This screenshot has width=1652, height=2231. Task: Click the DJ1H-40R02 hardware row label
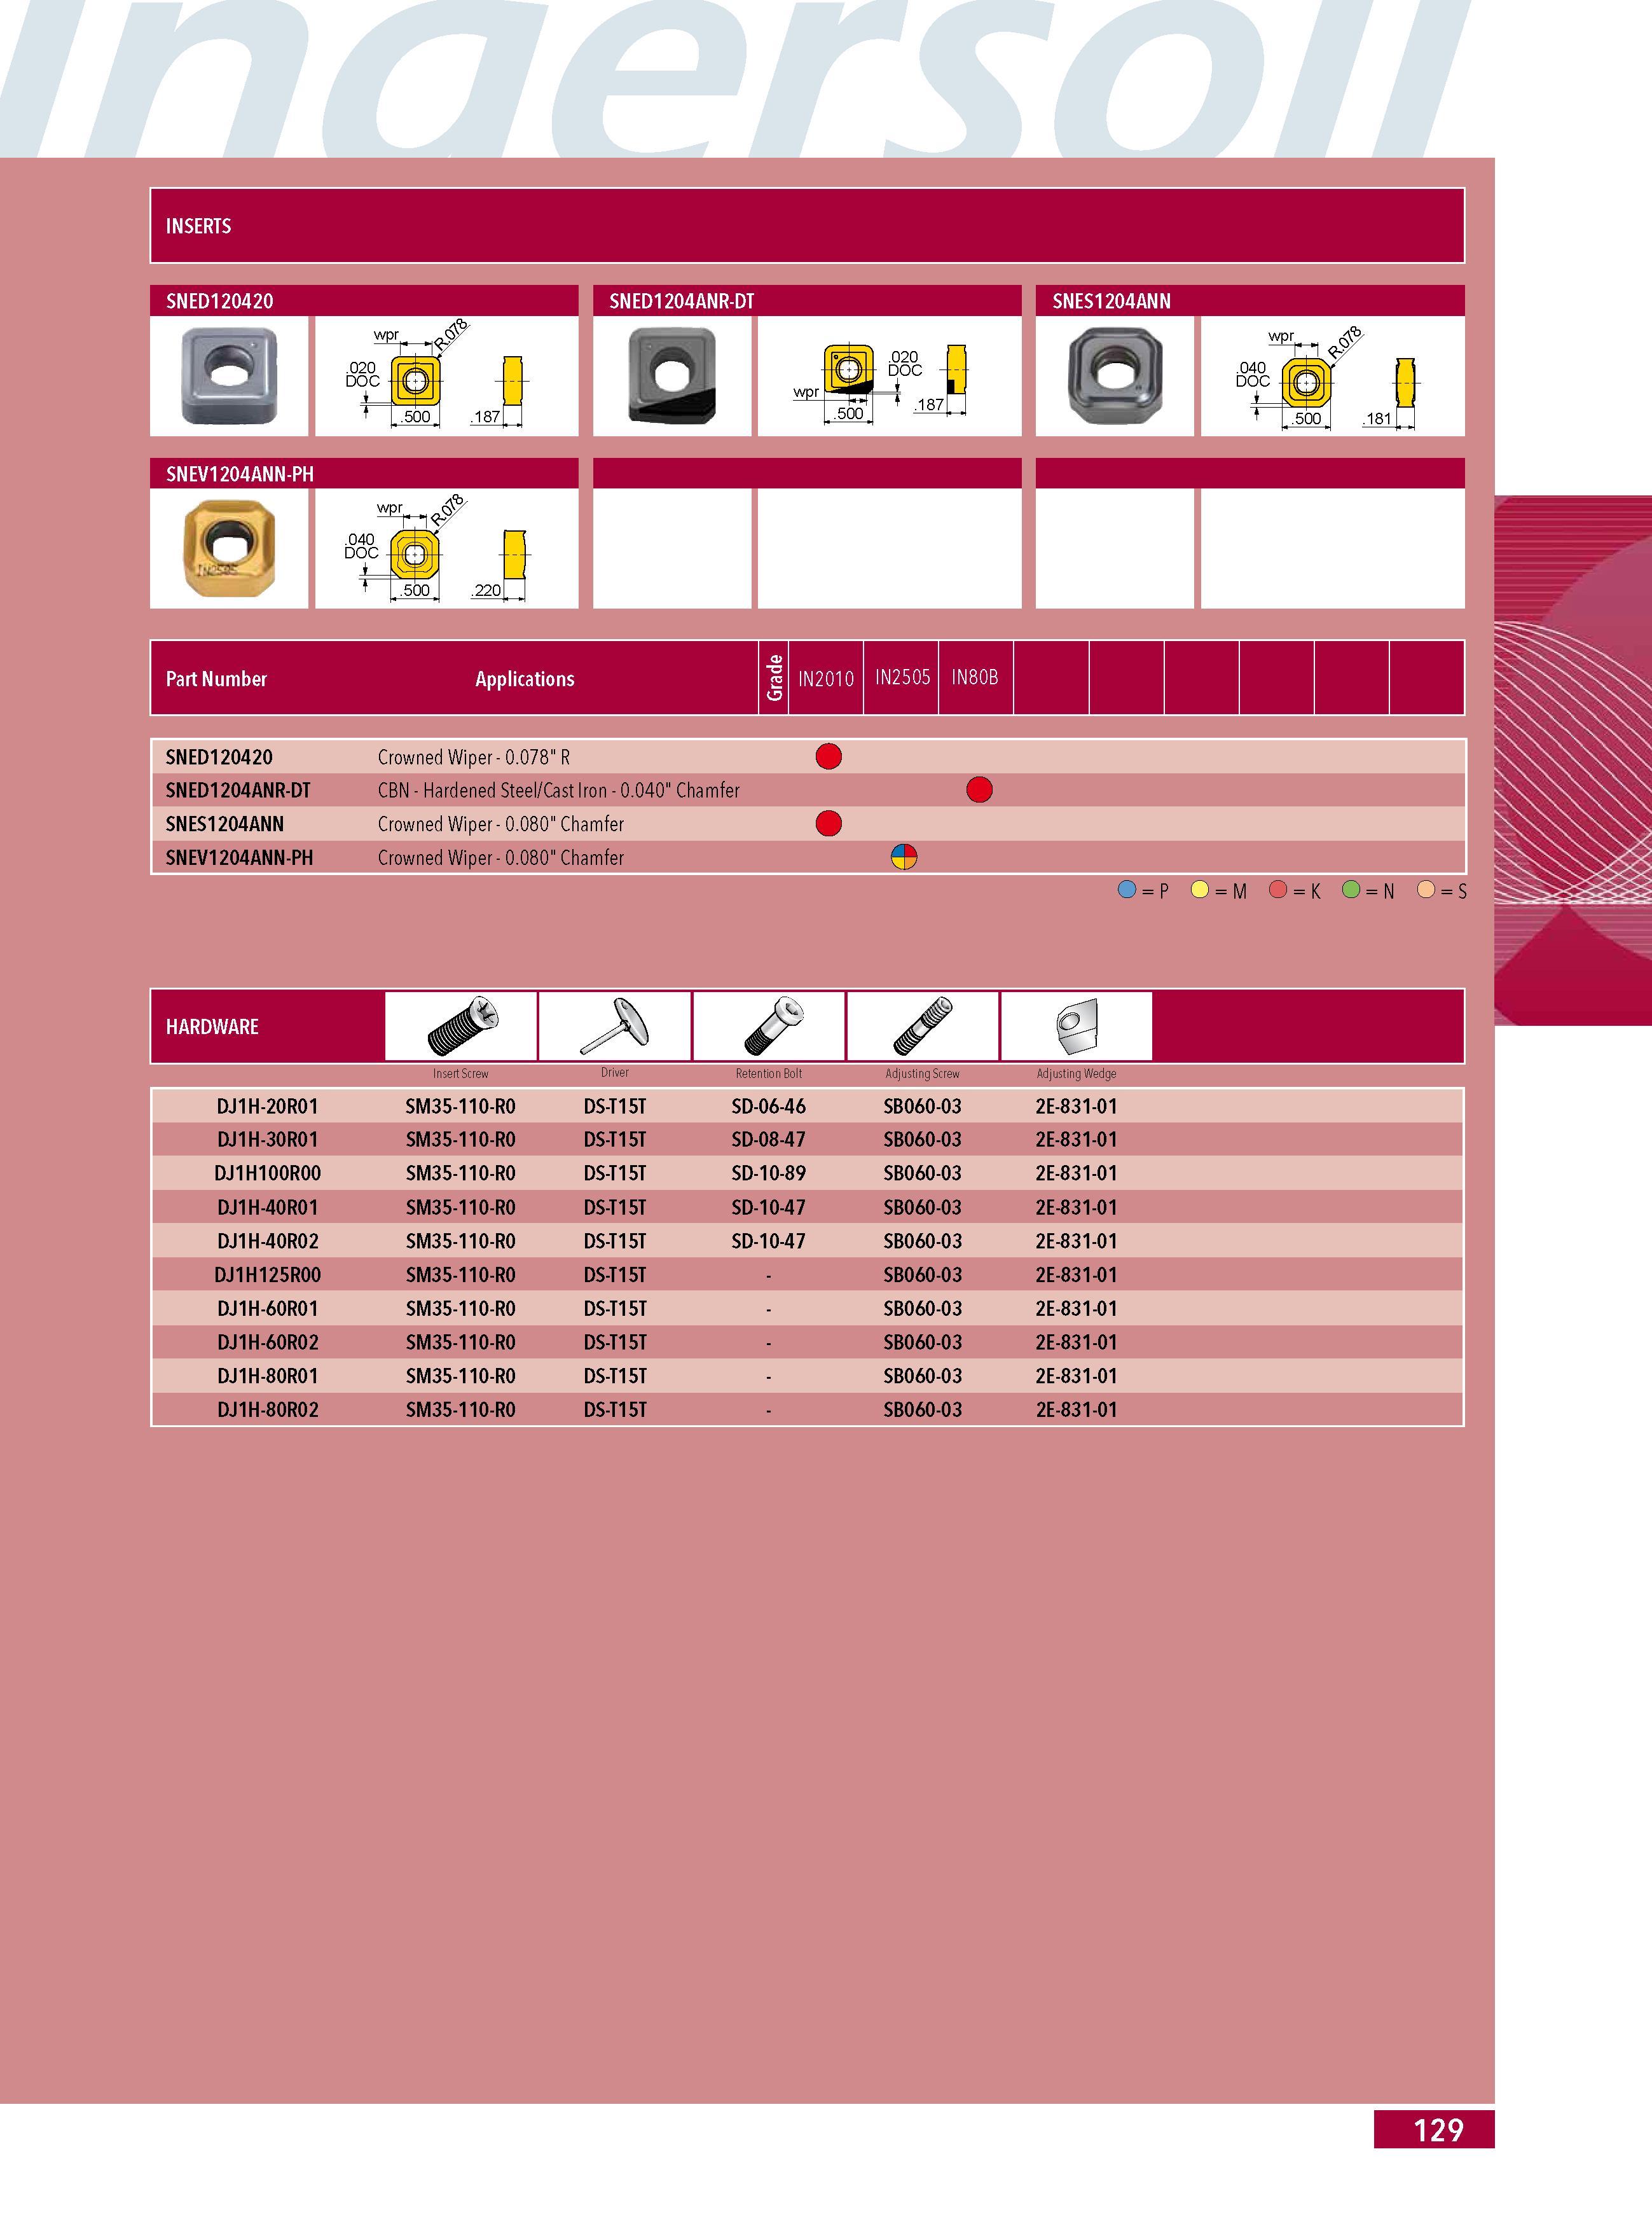click(267, 1242)
